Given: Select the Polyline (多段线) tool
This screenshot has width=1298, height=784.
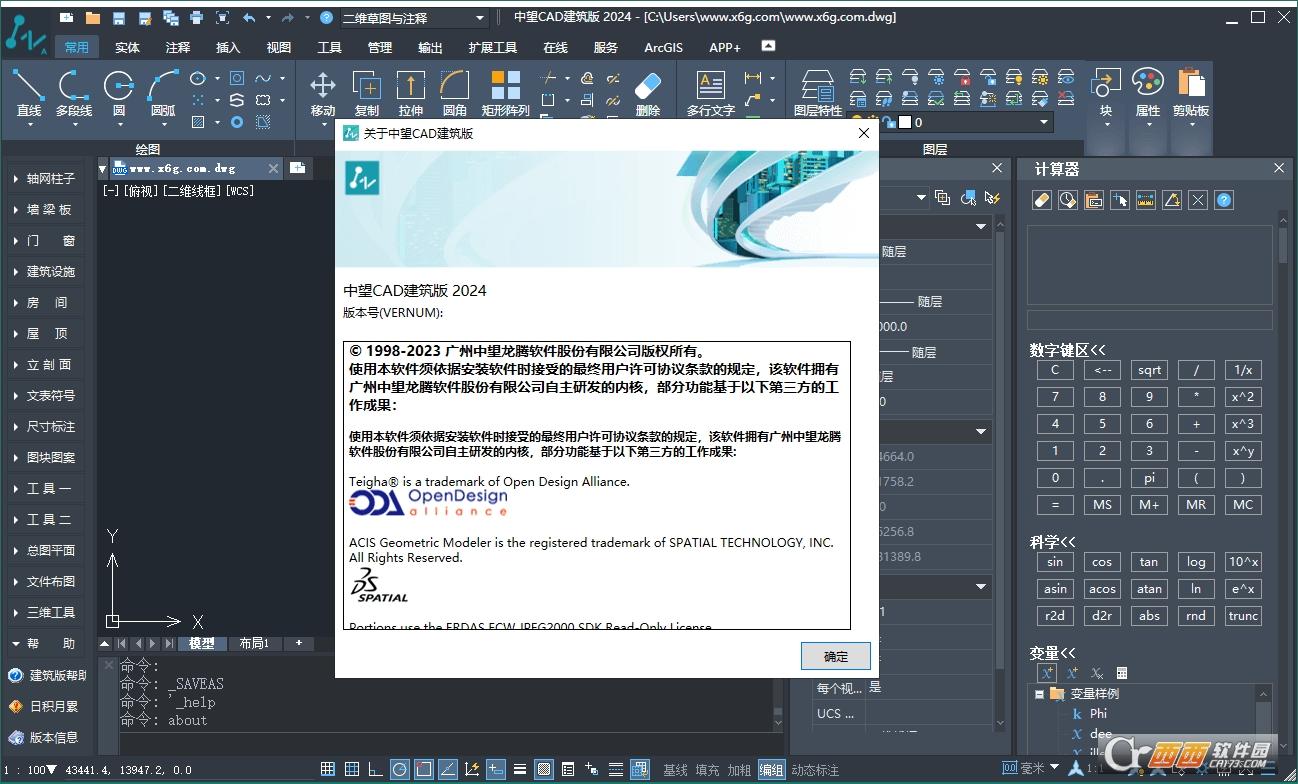Looking at the screenshot, I should (x=74, y=95).
